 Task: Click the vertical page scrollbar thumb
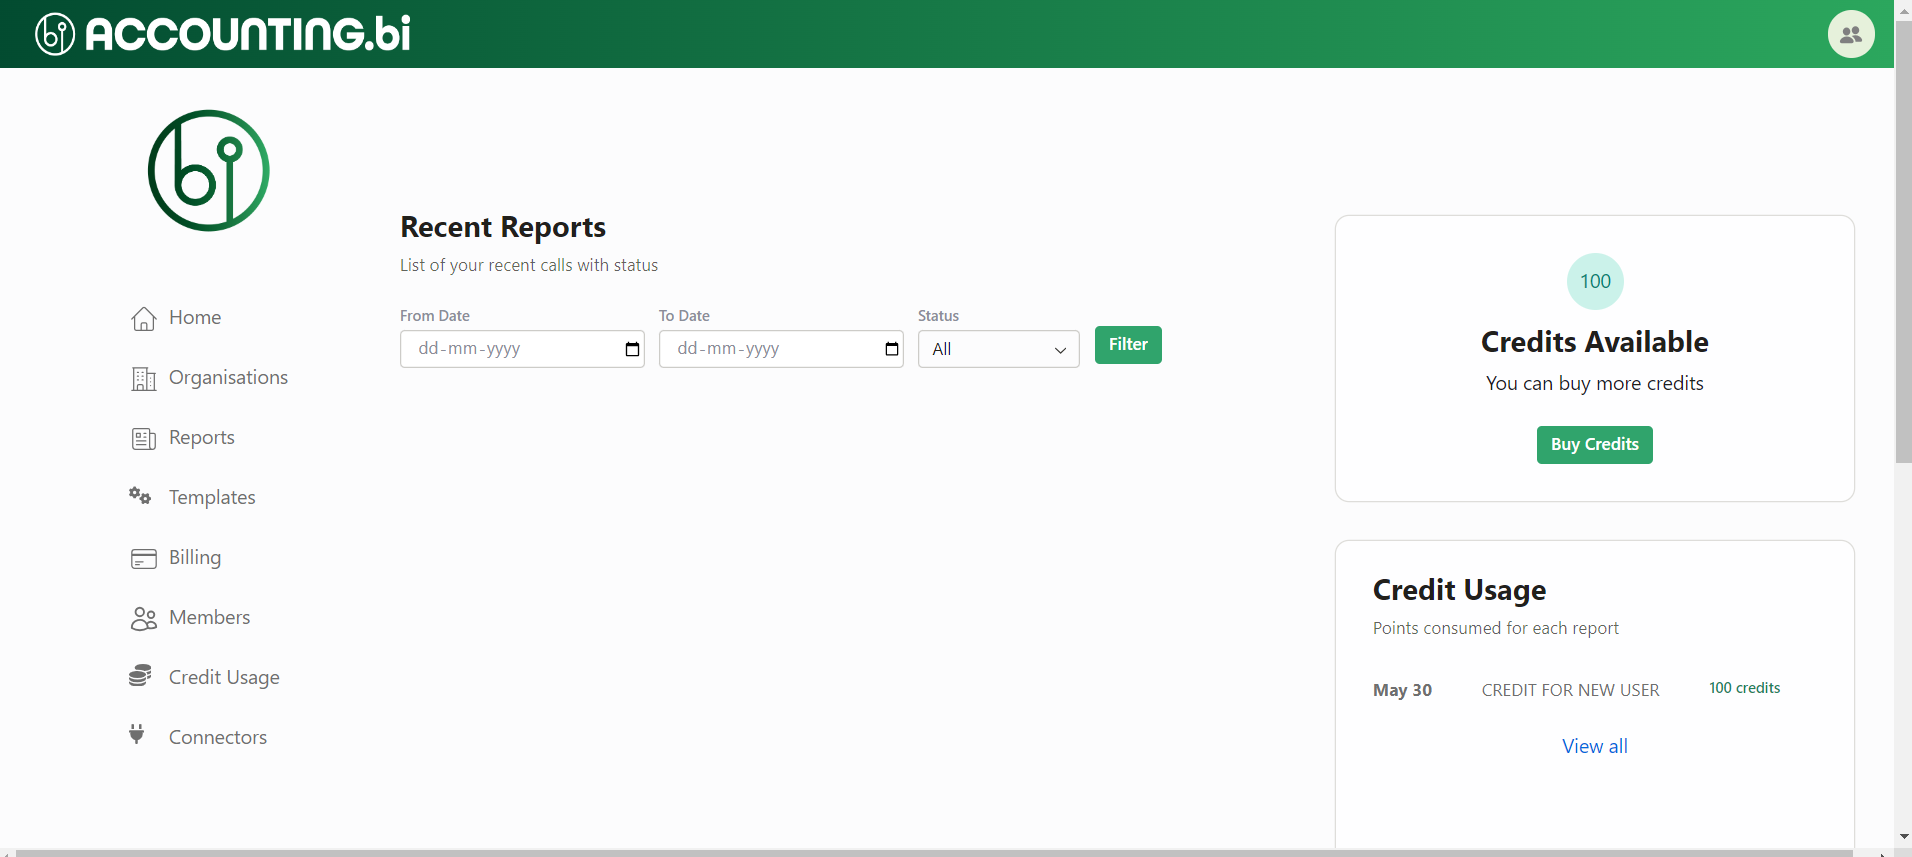(x=1903, y=242)
